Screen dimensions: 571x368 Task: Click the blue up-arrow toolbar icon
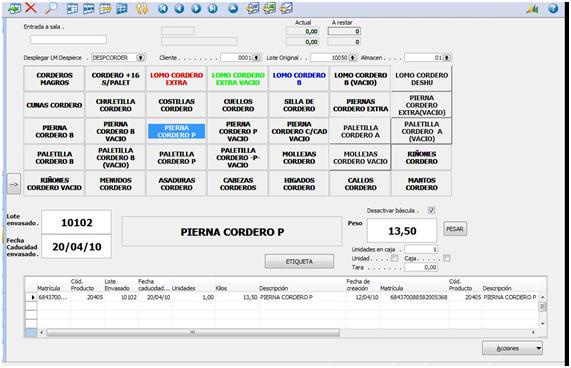[233, 8]
